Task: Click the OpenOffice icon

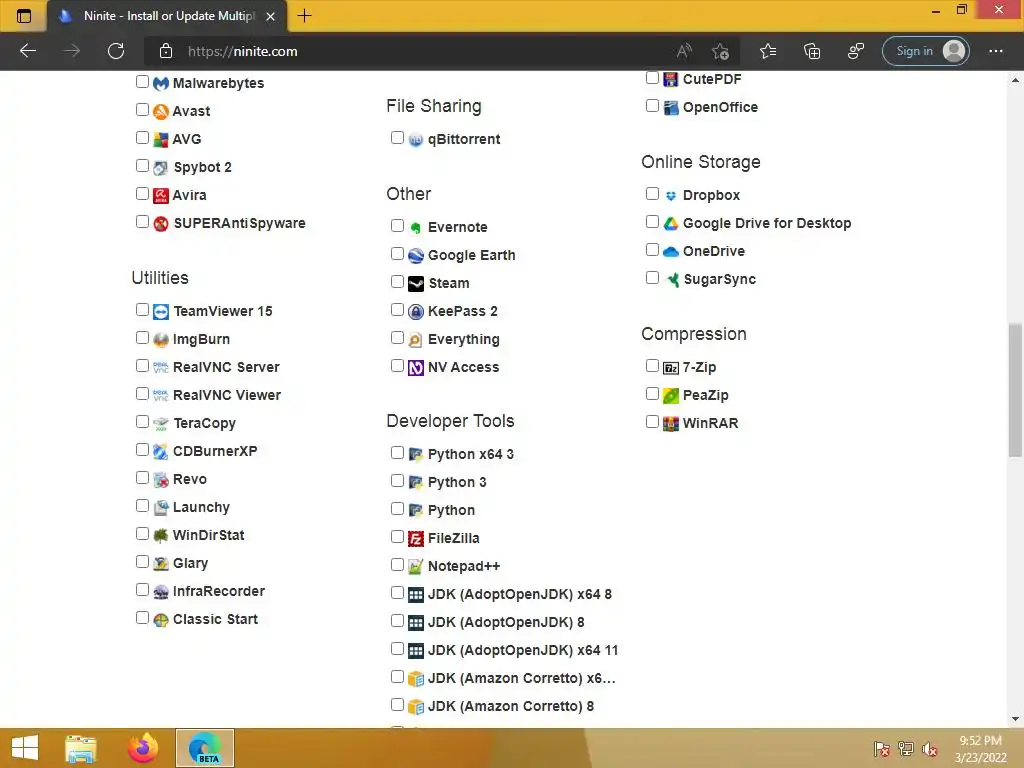Action: pyautogui.click(x=671, y=108)
